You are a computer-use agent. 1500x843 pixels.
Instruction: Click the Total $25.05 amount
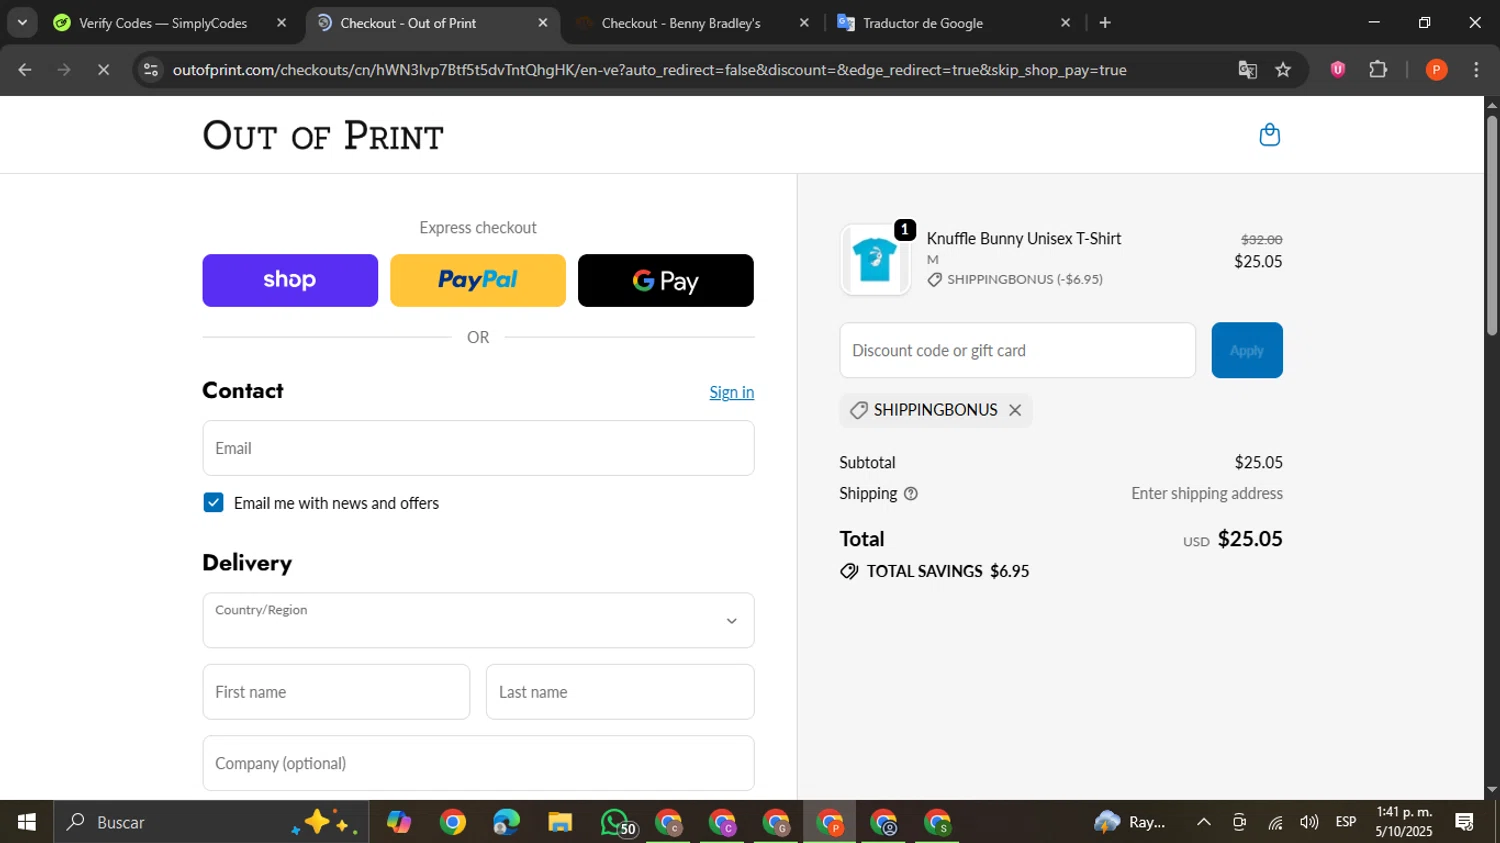coord(1250,539)
